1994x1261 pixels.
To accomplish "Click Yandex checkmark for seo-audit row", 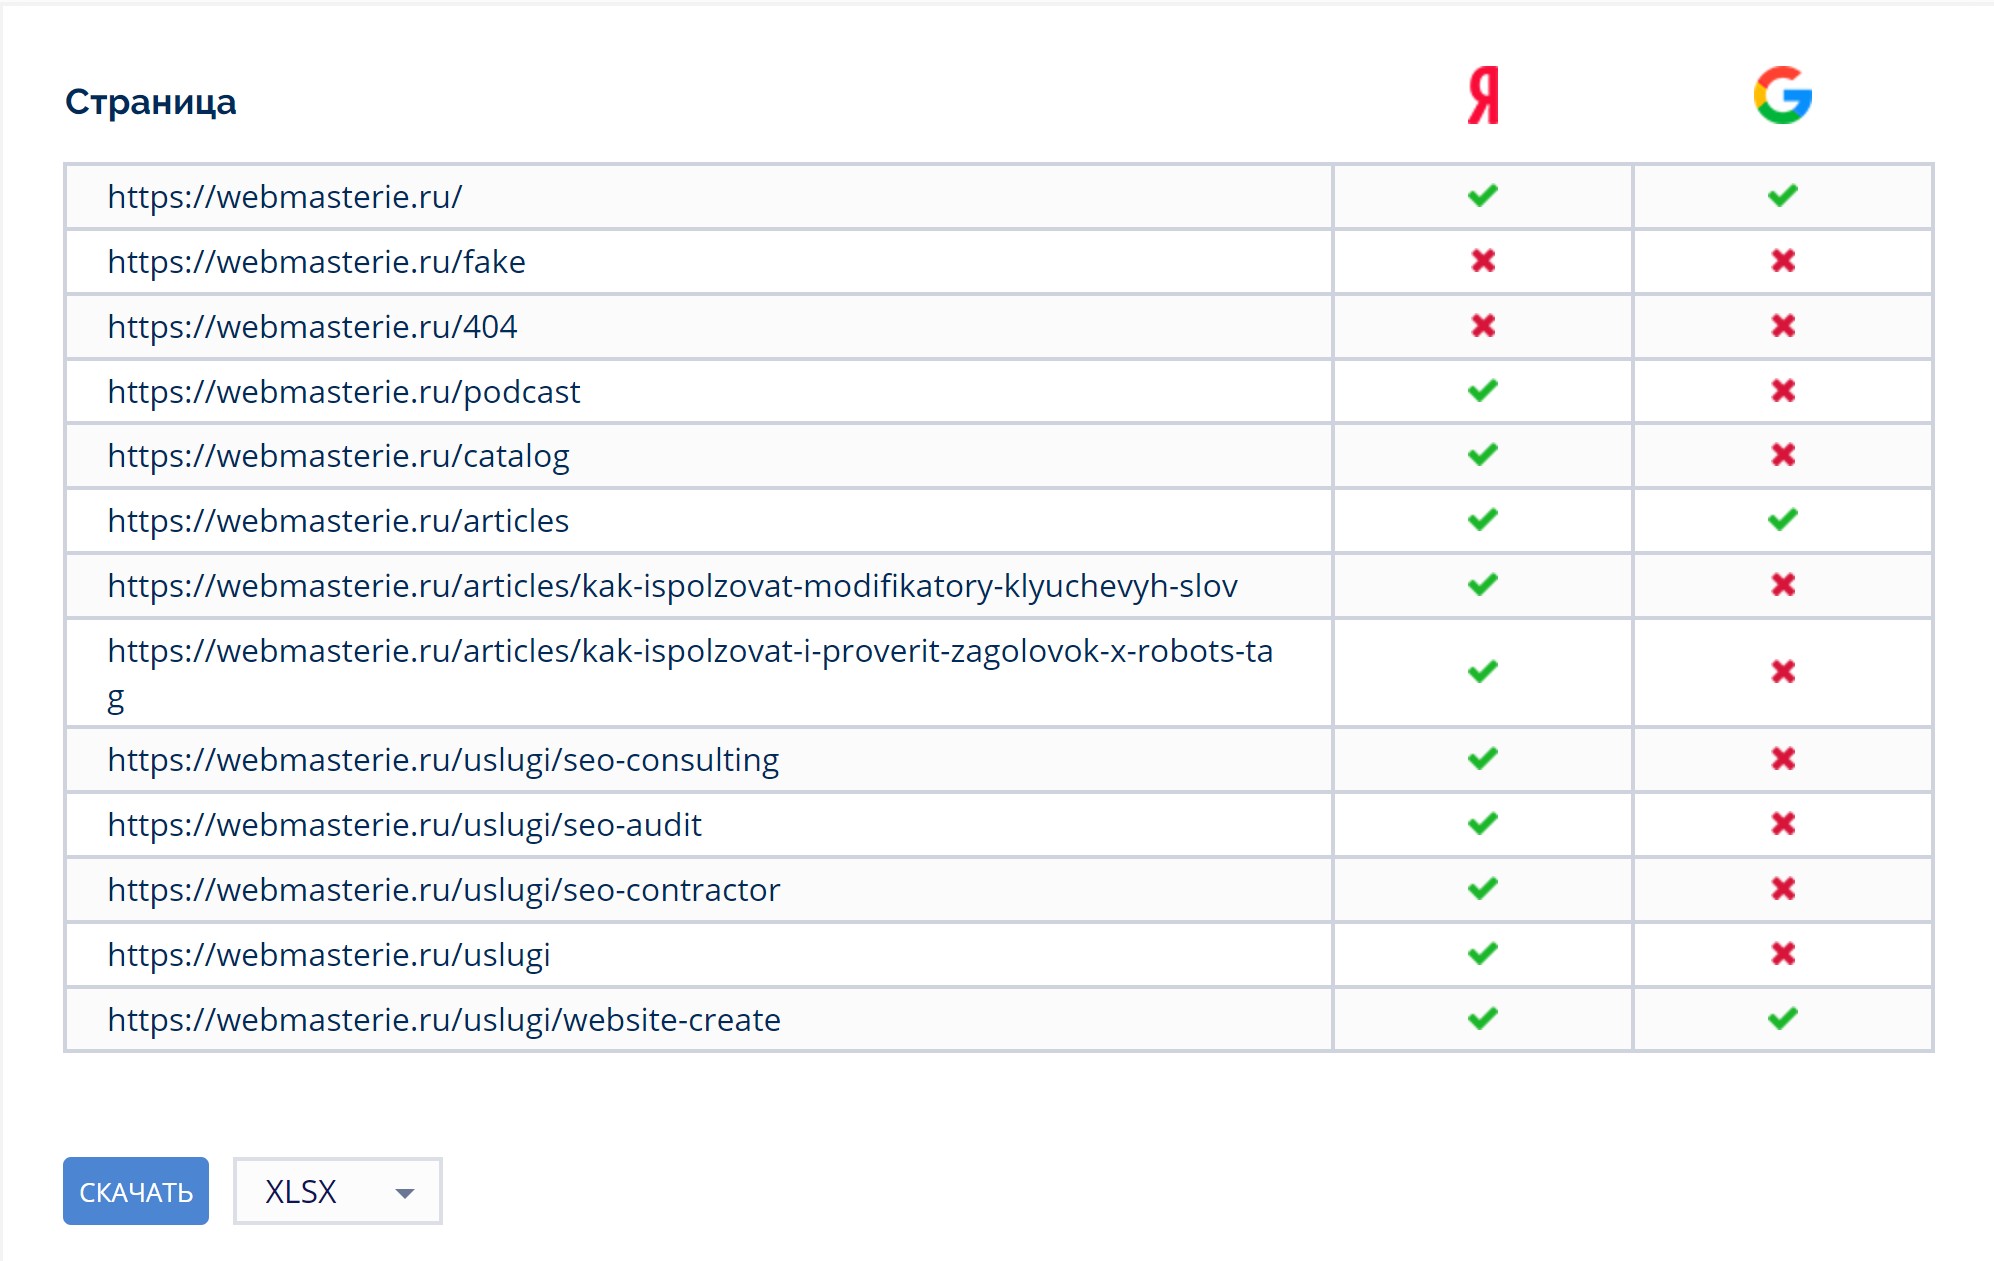I will 1483,824.
